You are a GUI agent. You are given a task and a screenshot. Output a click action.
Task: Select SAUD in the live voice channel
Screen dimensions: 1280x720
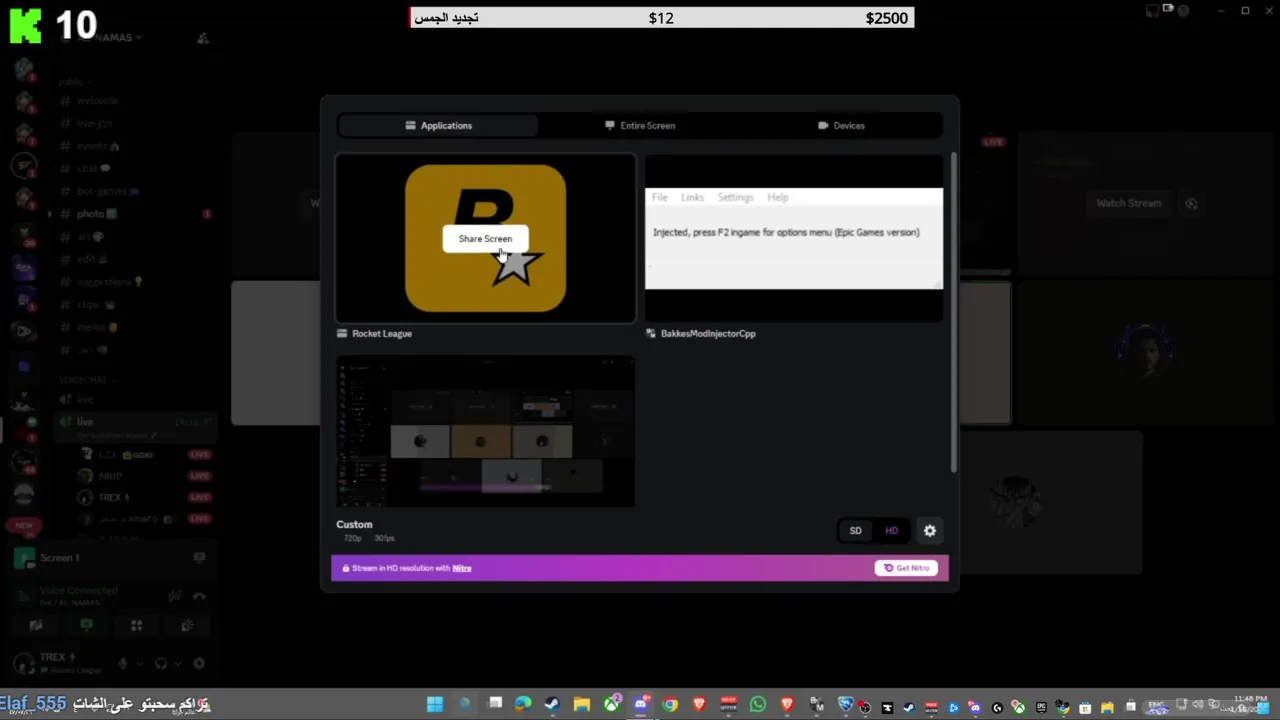pos(145,476)
